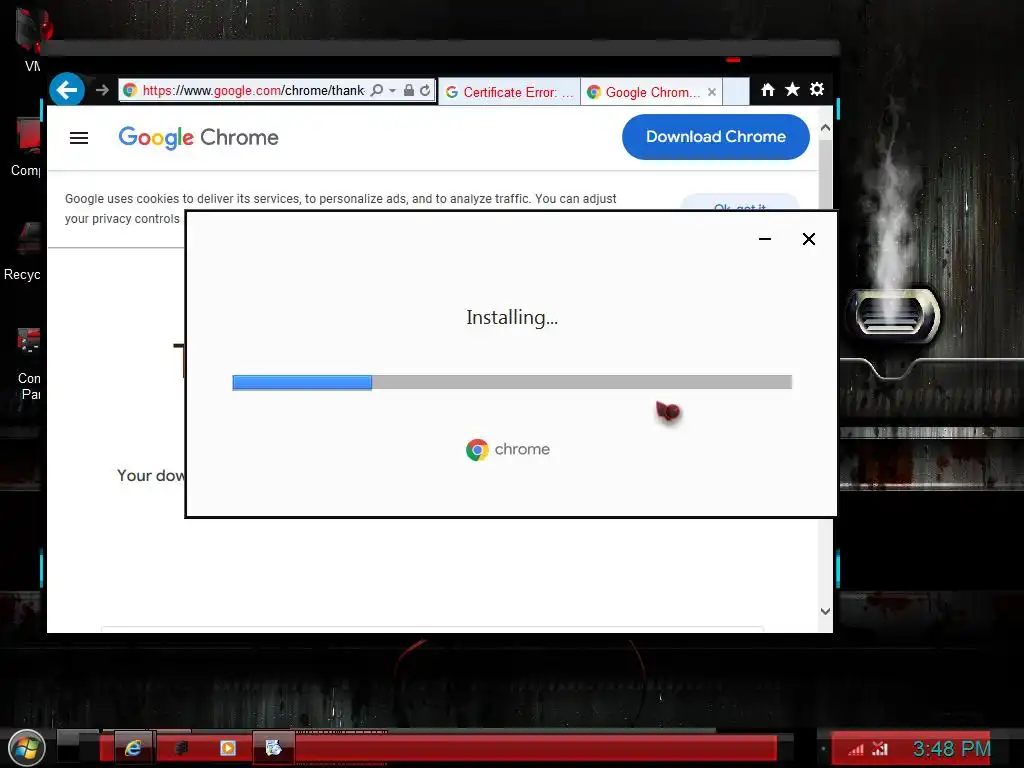Screen dimensions: 1024x768
Task: Expand the address bar dropdown arrow
Action: pyautogui.click(x=392, y=91)
